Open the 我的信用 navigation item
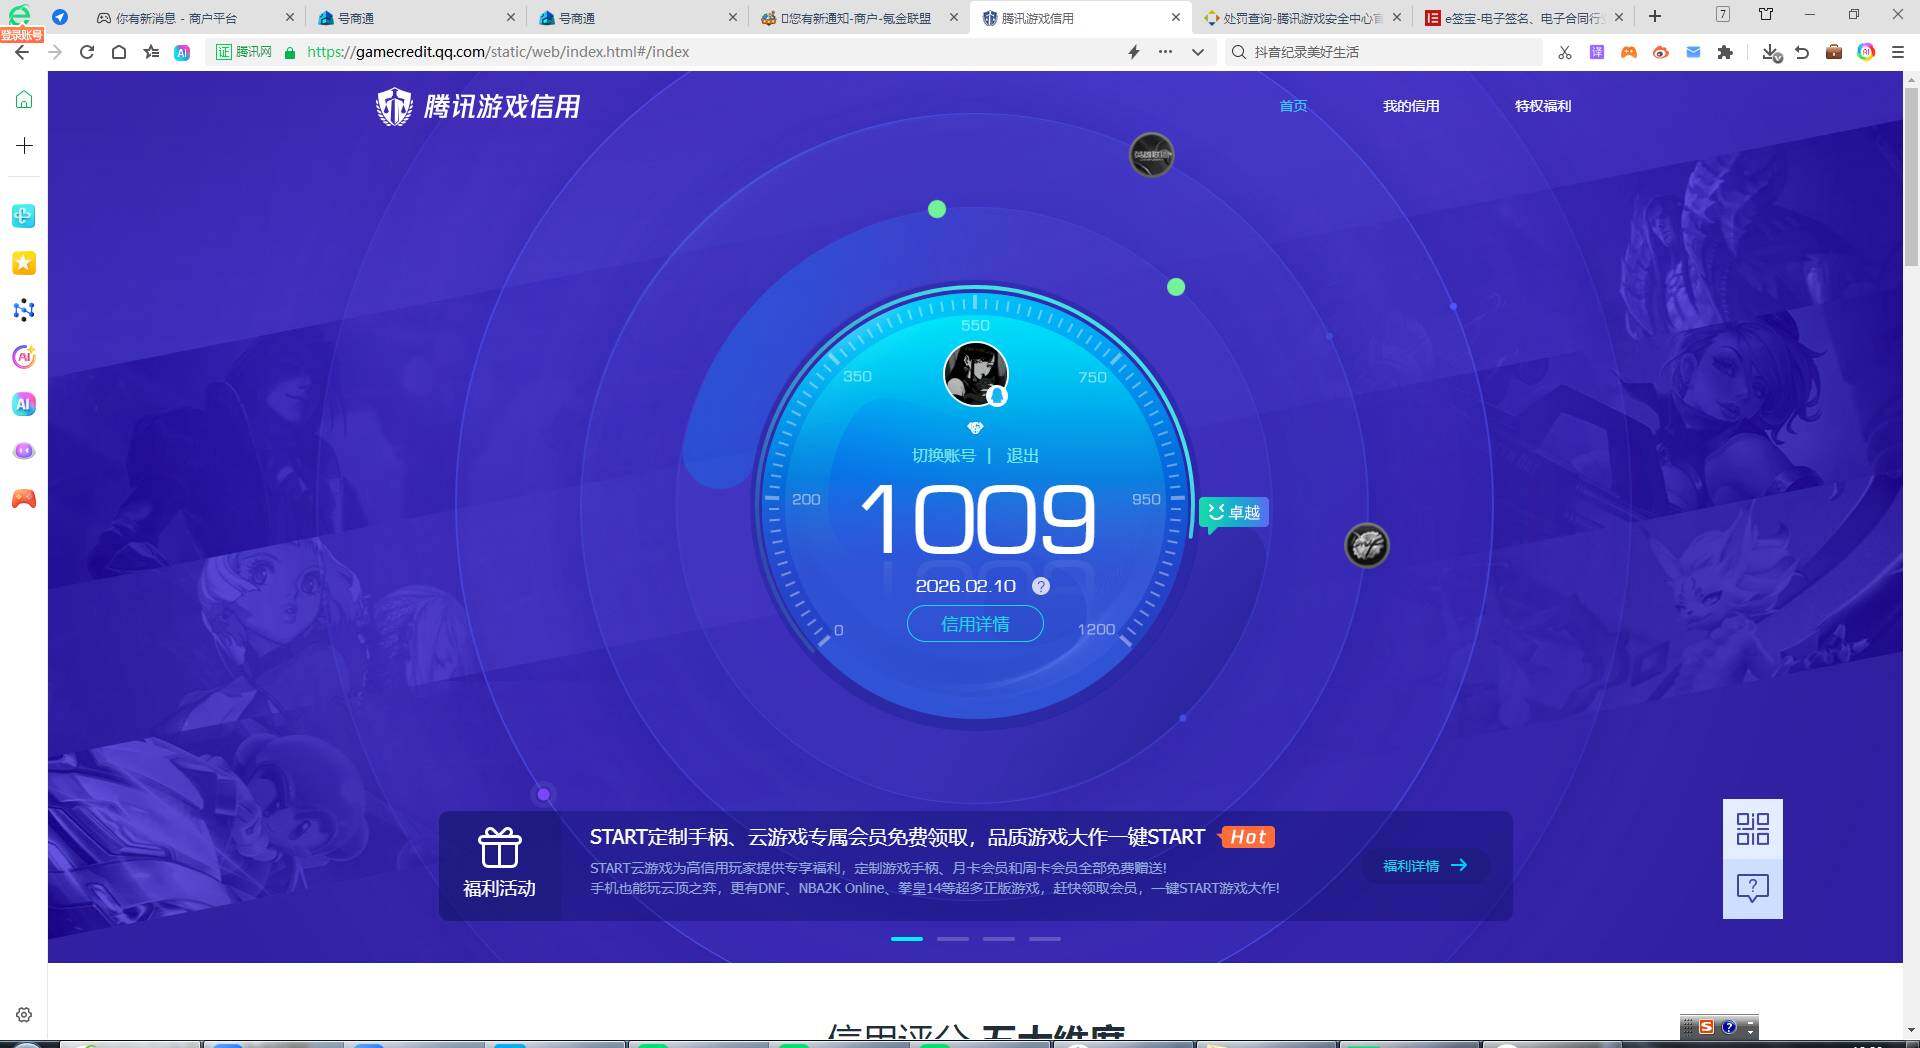Viewport: 1920px width, 1048px height. [x=1411, y=106]
